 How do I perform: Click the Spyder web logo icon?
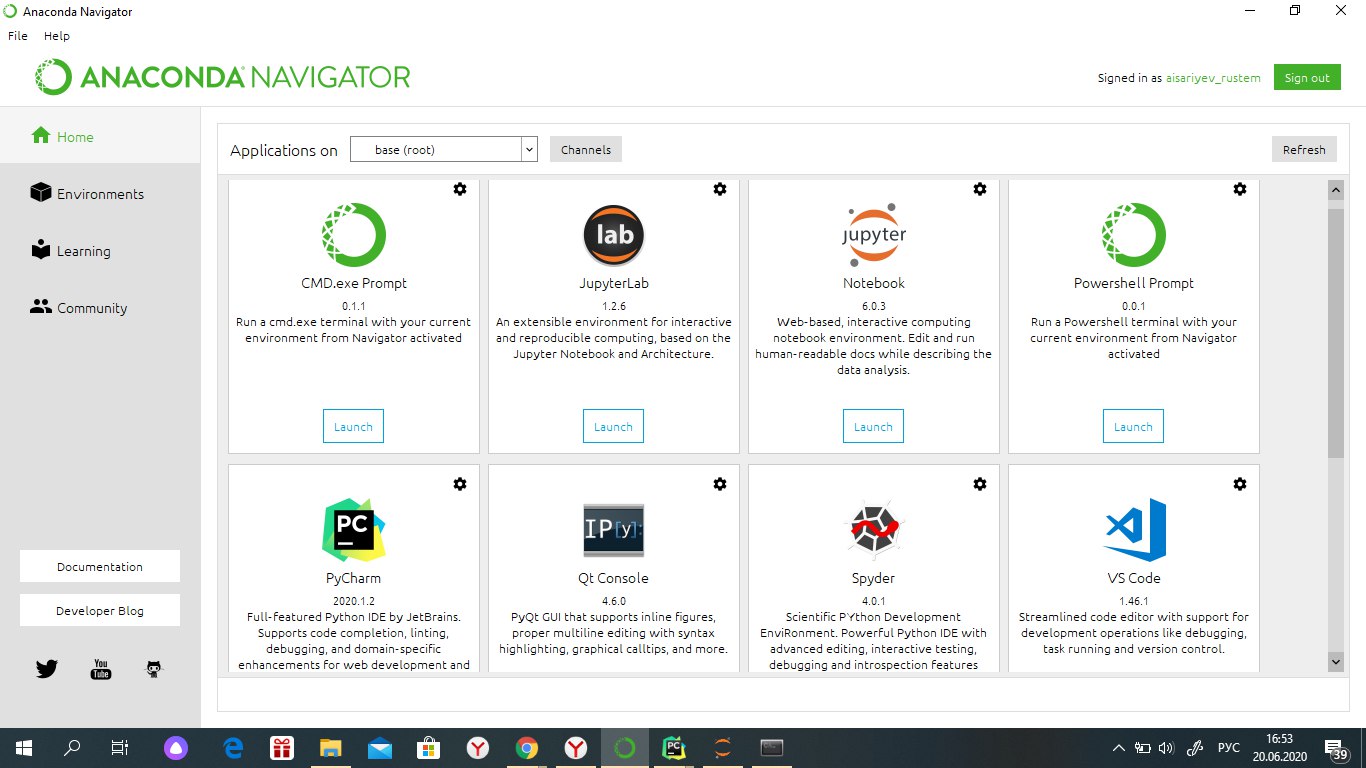tap(874, 530)
